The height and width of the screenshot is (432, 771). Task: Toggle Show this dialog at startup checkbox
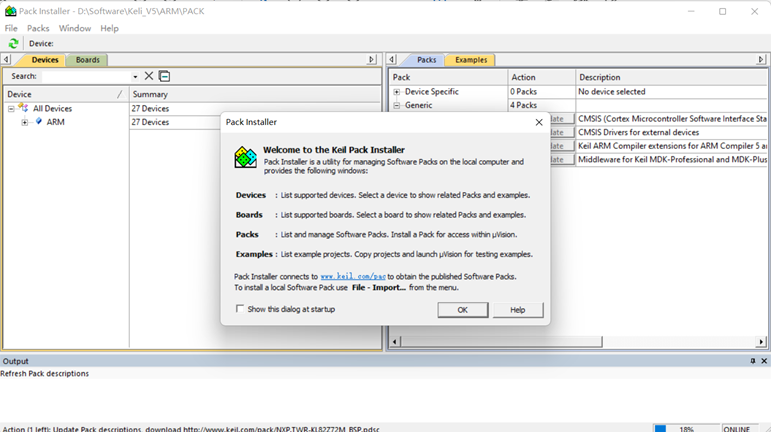pyautogui.click(x=240, y=309)
